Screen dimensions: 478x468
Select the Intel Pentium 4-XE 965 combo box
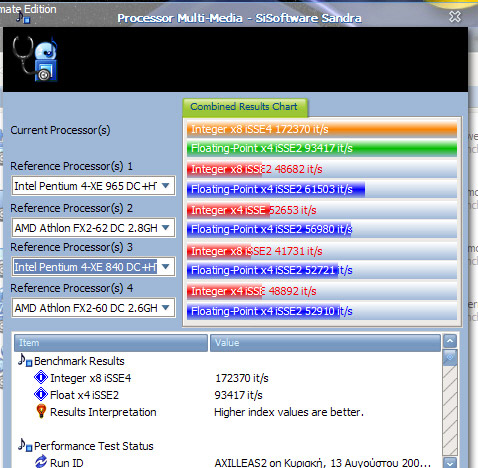93,186
